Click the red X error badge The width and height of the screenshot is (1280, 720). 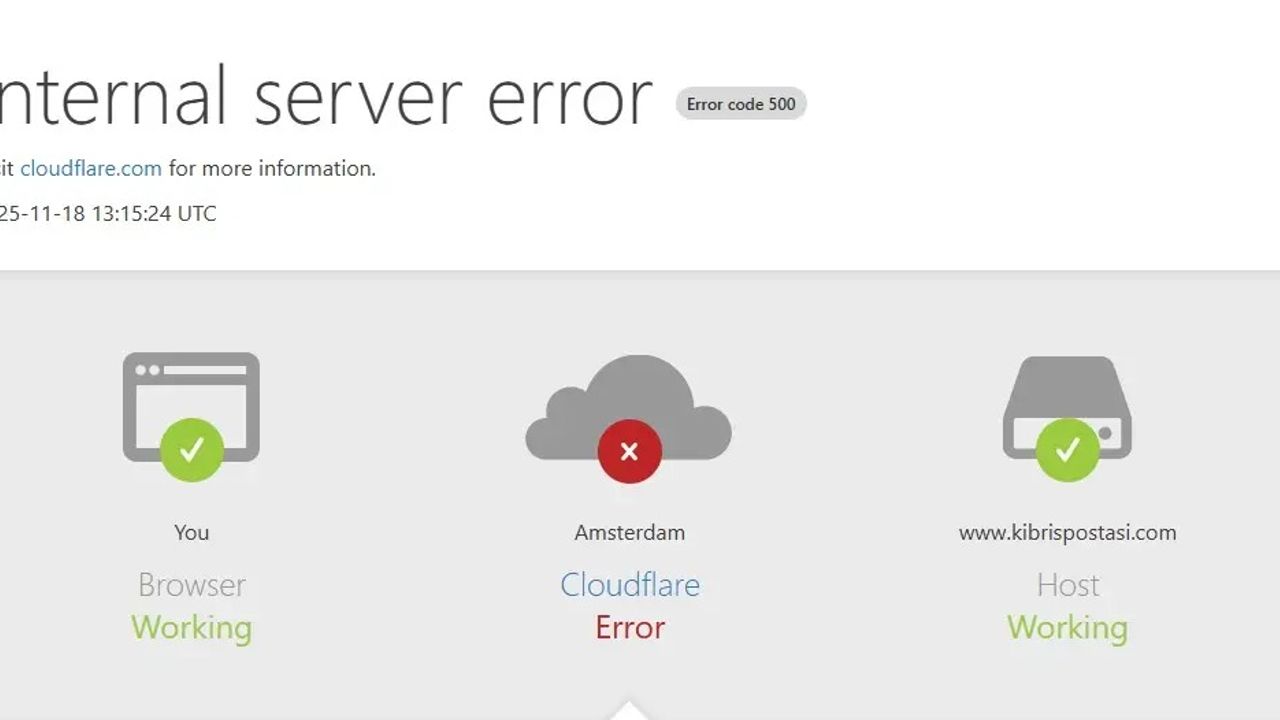(x=629, y=452)
